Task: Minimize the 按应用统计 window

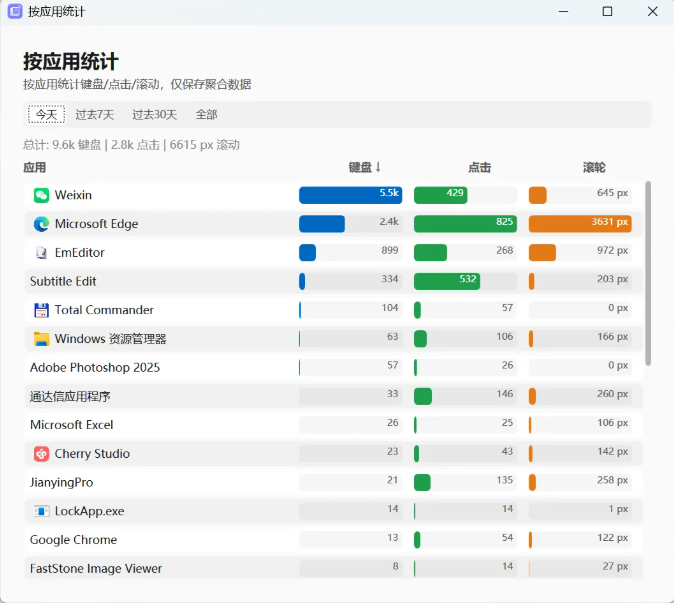Action: tap(564, 12)
